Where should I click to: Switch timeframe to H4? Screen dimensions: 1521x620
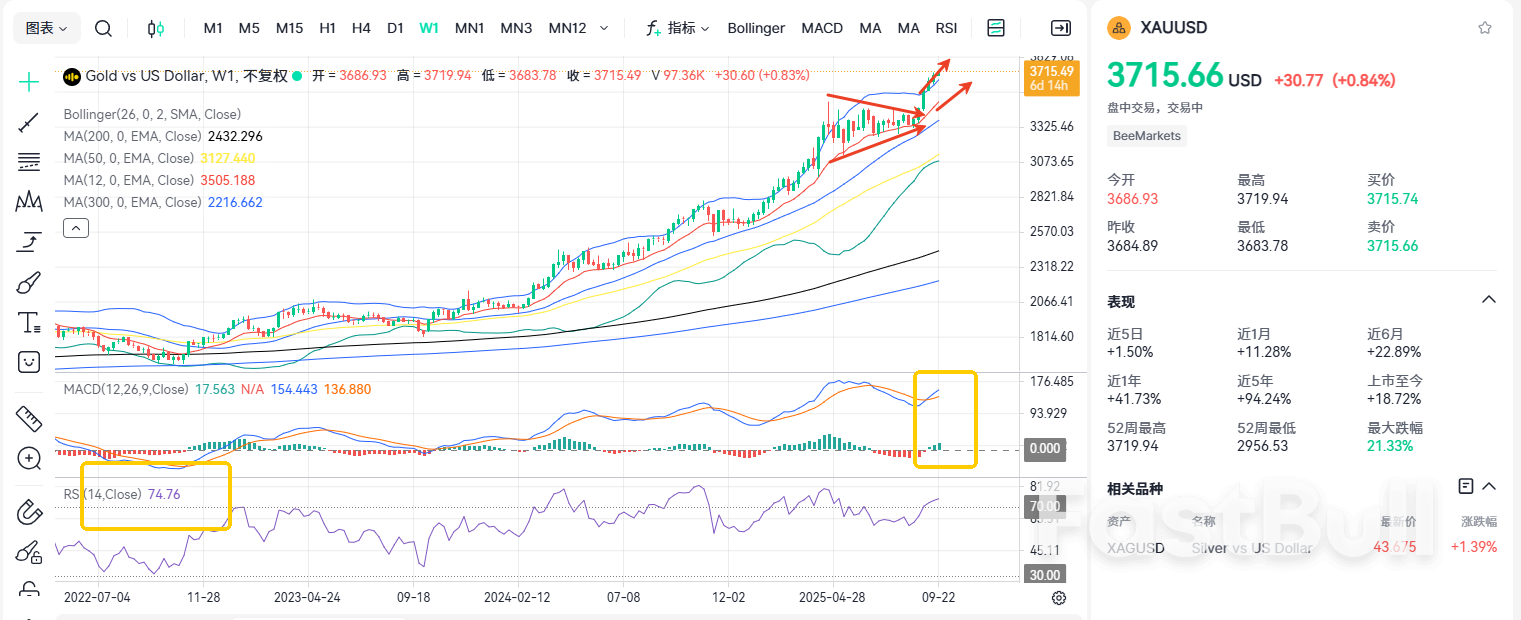[x=361, y=28]
